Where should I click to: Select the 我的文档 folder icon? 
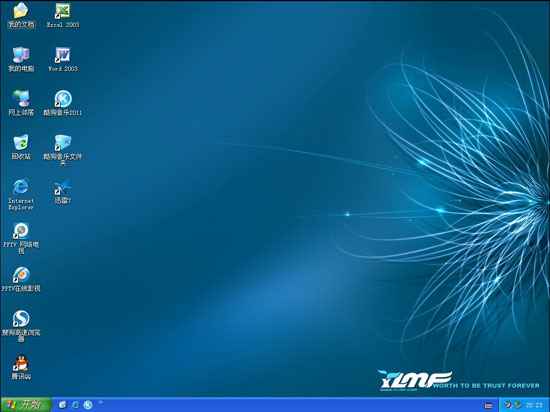pyautogui.click(x=21, y=15)
